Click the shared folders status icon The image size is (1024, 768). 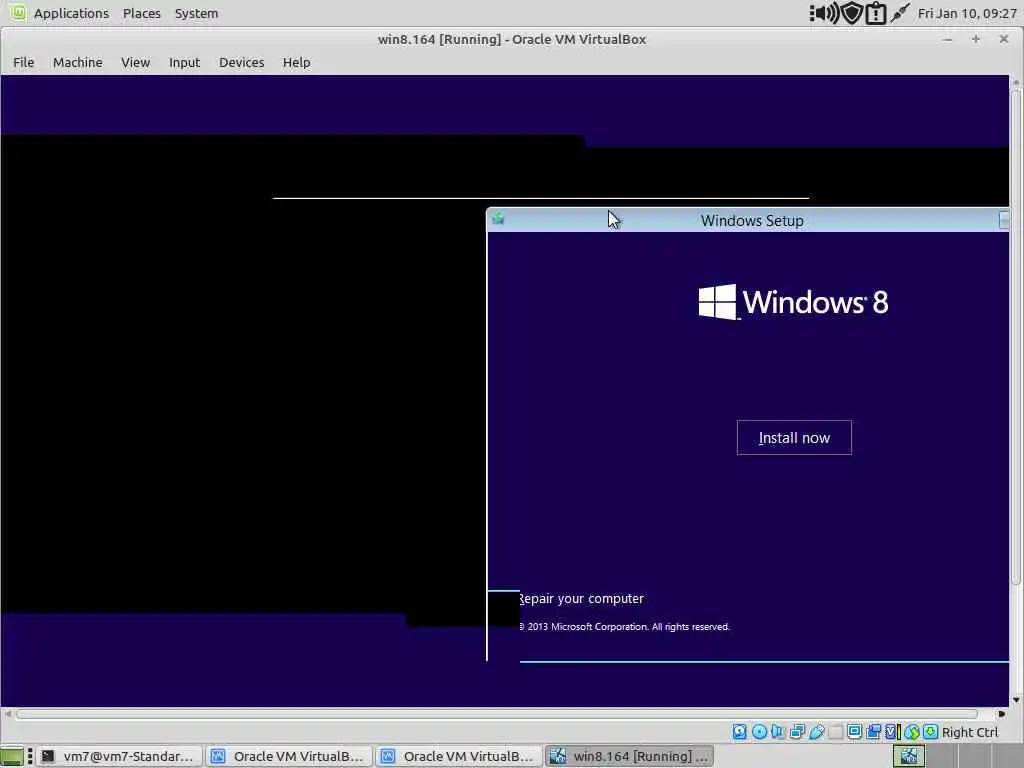(x=874, y=732)
